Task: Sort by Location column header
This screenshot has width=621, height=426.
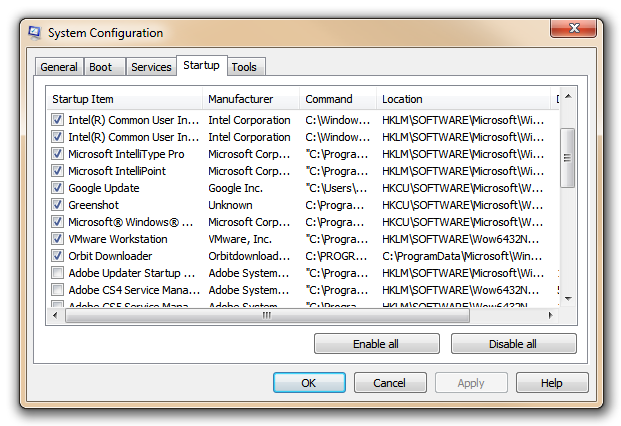Action: 463,99
